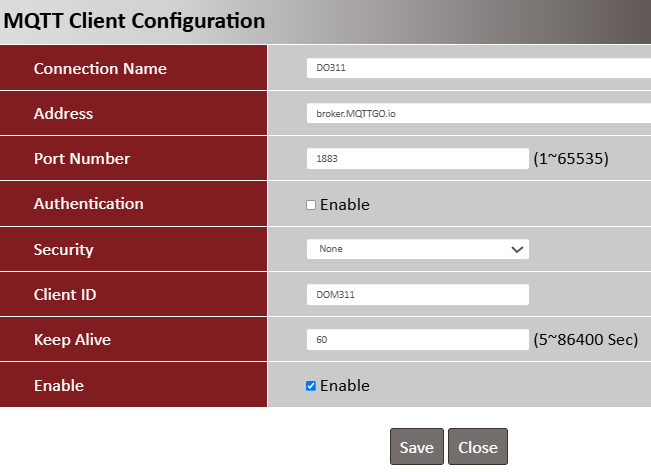Focus the Address field containing broker.MQTTGO.io
Viewport: 651px width, 472px height.
pos(478,114)
